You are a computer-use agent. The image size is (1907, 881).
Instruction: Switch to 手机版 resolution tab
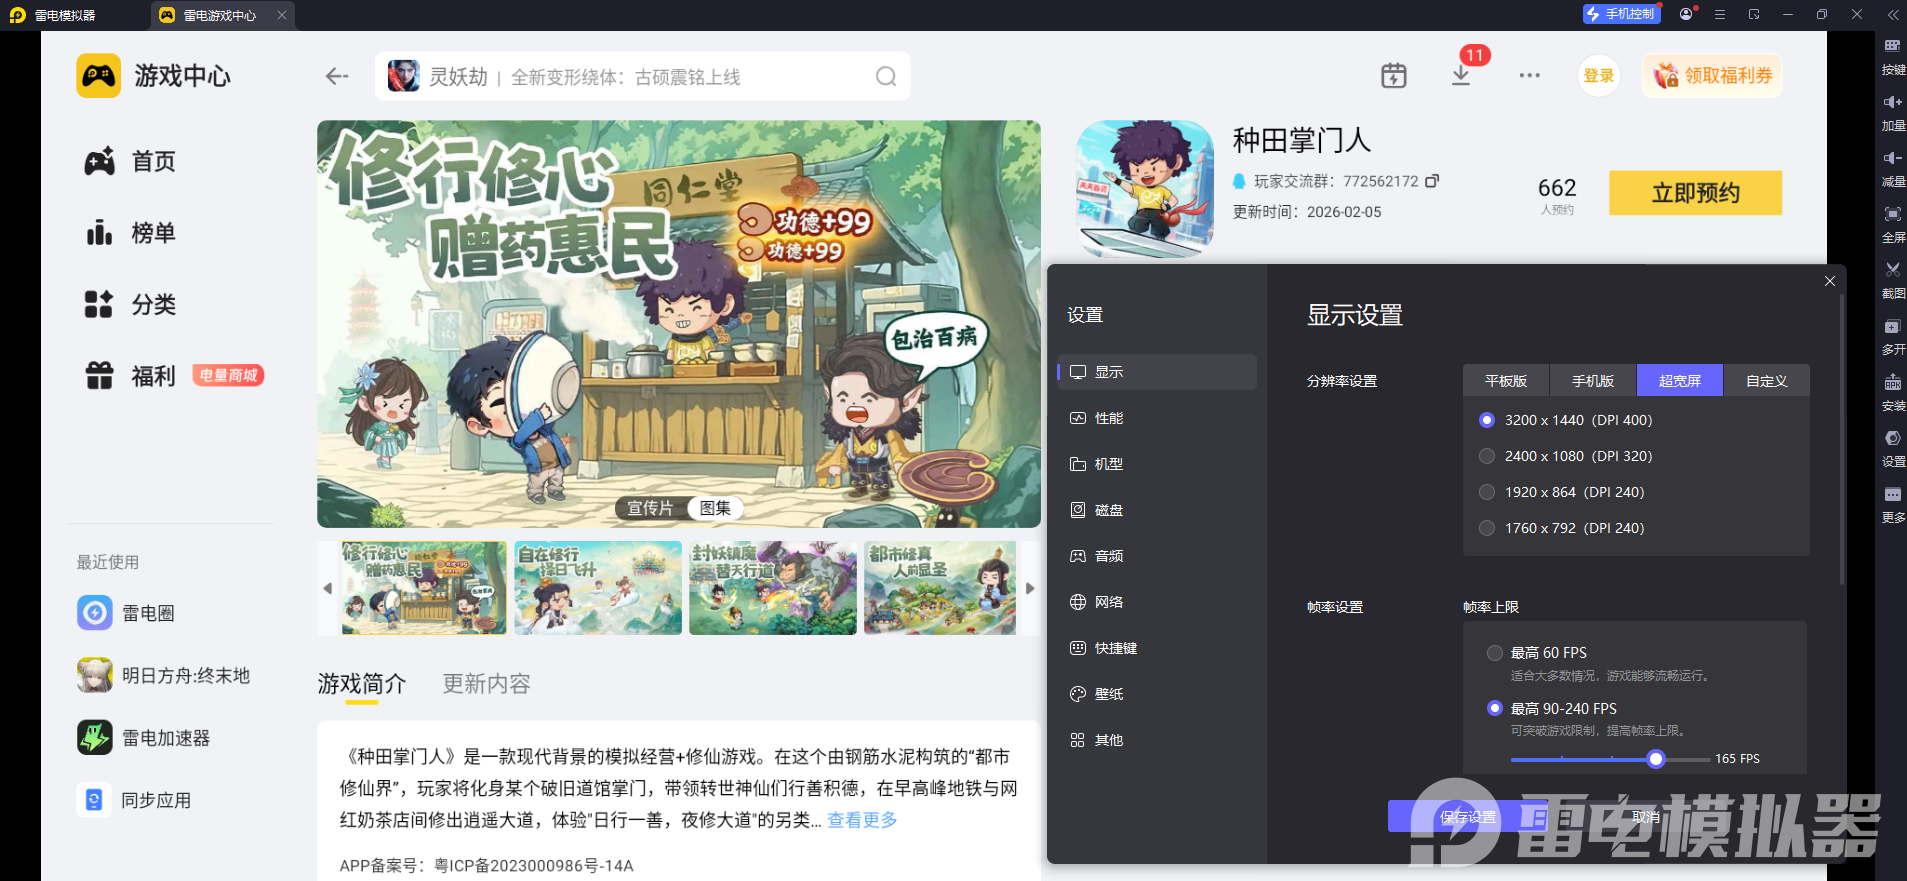point(1593,381)
